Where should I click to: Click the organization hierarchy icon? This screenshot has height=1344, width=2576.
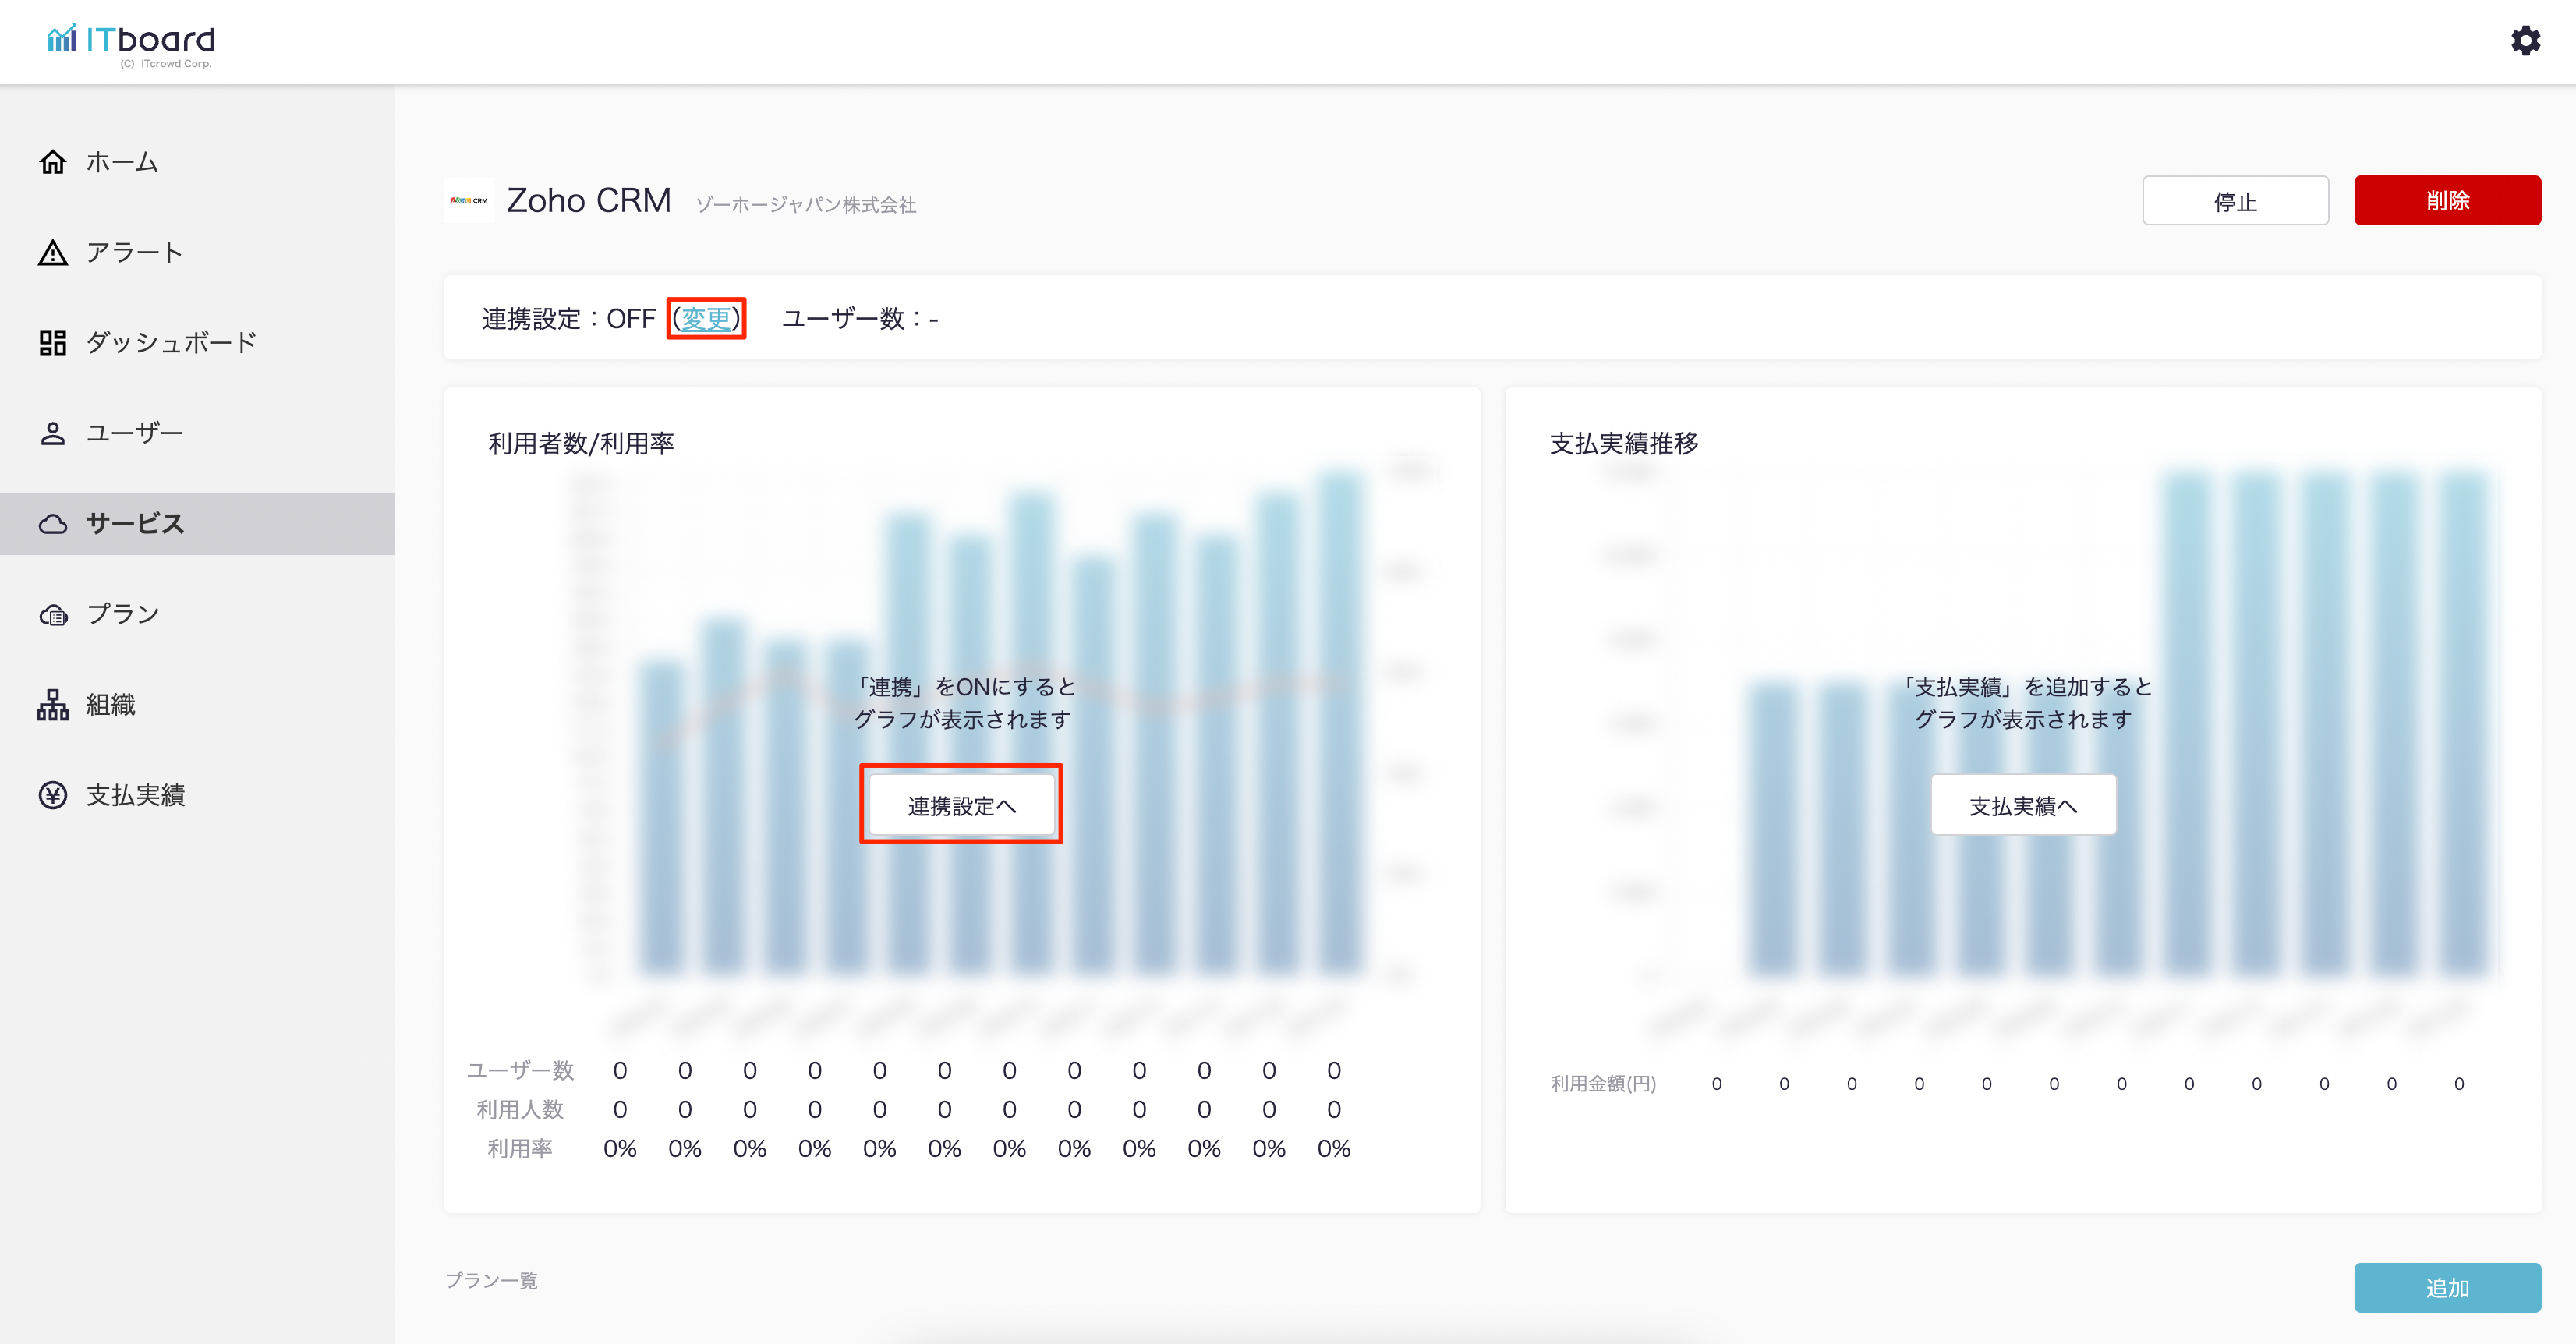pos(53,705)
